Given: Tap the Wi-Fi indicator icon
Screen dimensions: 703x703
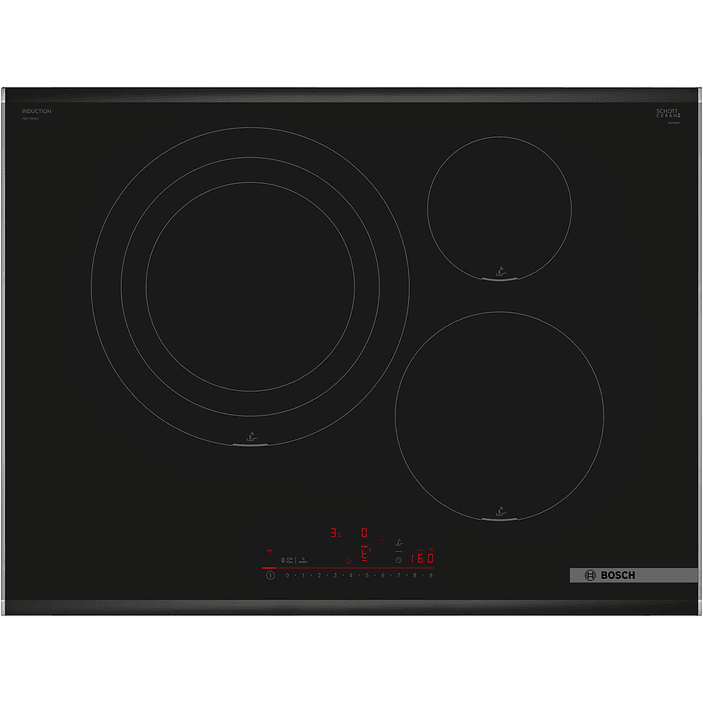Looking at the screenshot, I should (x=268, y=551).
